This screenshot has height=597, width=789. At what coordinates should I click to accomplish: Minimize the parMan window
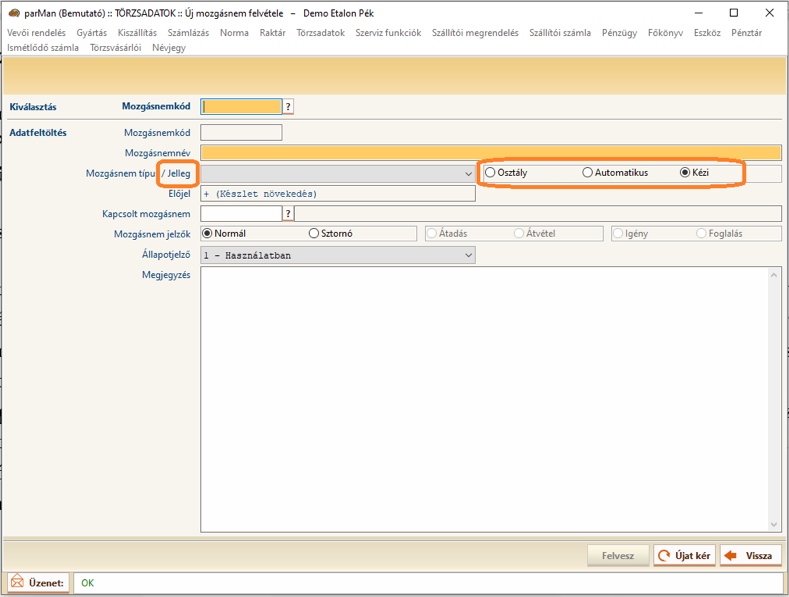click(698, 13)
